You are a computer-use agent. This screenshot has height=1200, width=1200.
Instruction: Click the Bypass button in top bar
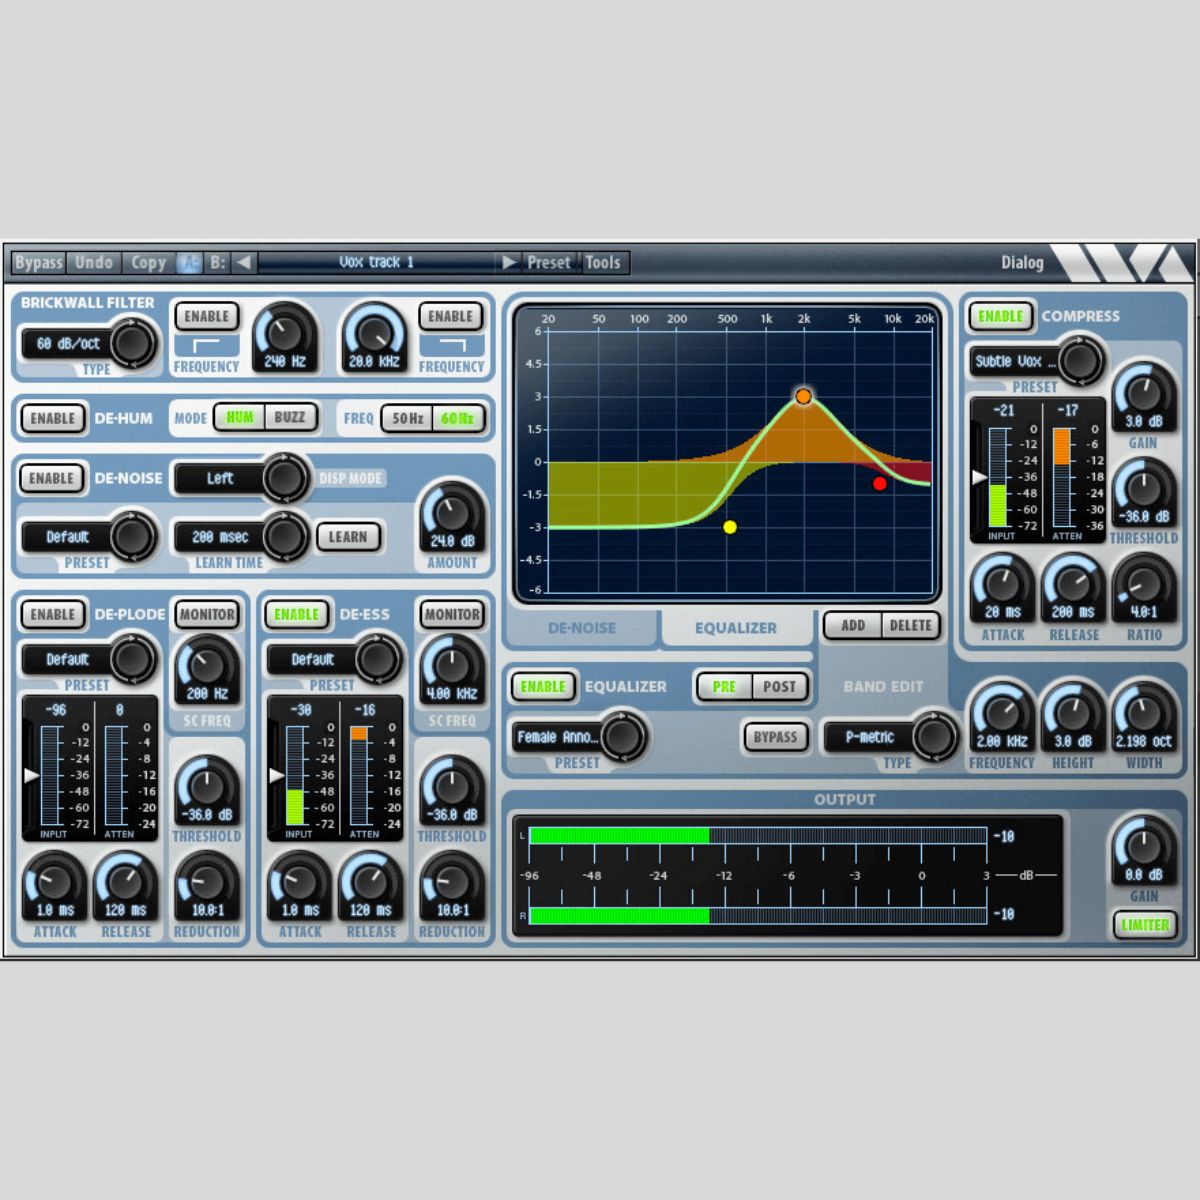(x=39, y=263)
